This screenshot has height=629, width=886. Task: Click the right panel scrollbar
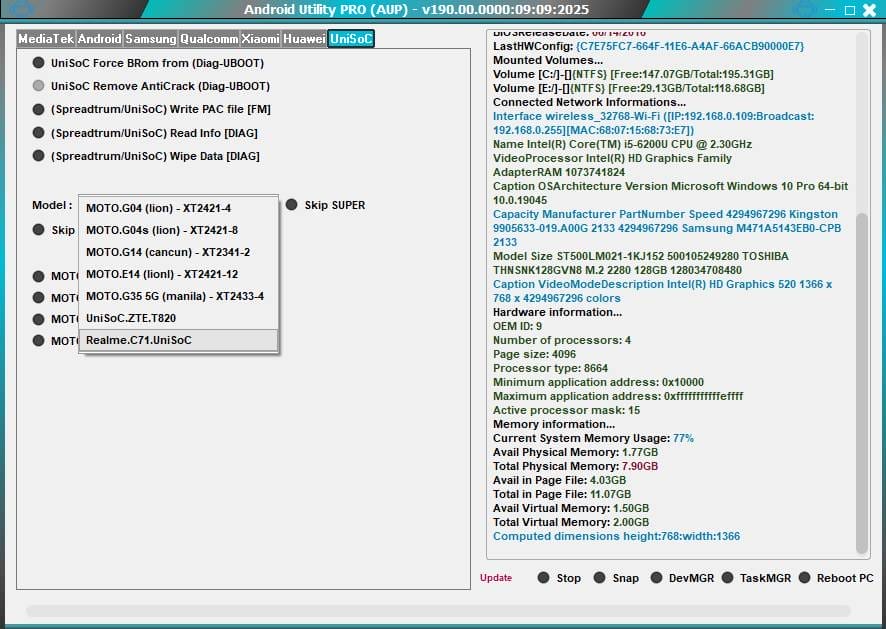(x=864, y=300)
